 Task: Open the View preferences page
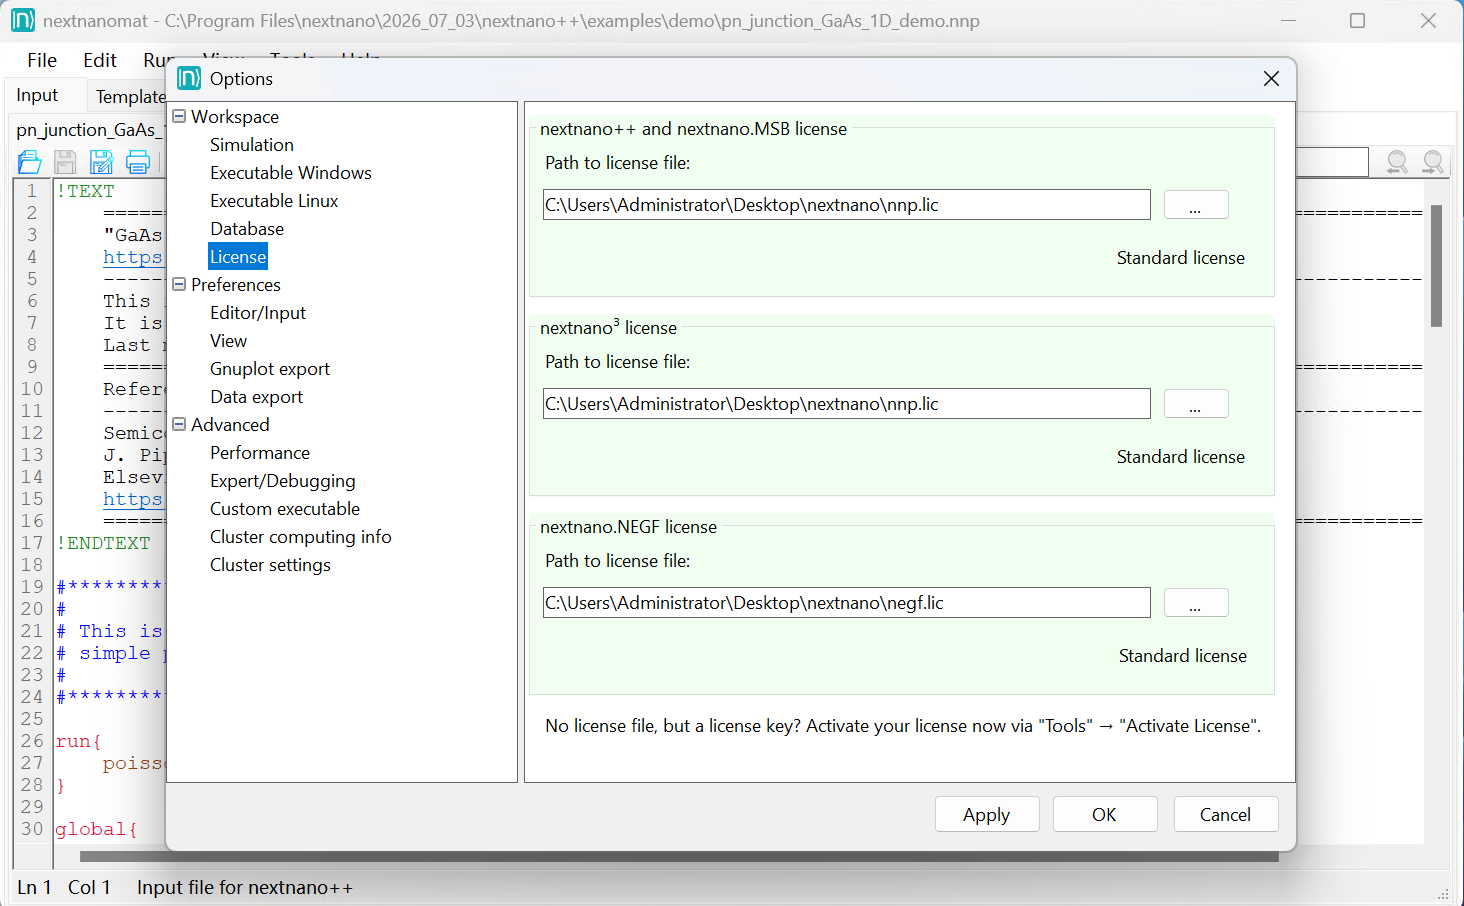coord(229,341)
